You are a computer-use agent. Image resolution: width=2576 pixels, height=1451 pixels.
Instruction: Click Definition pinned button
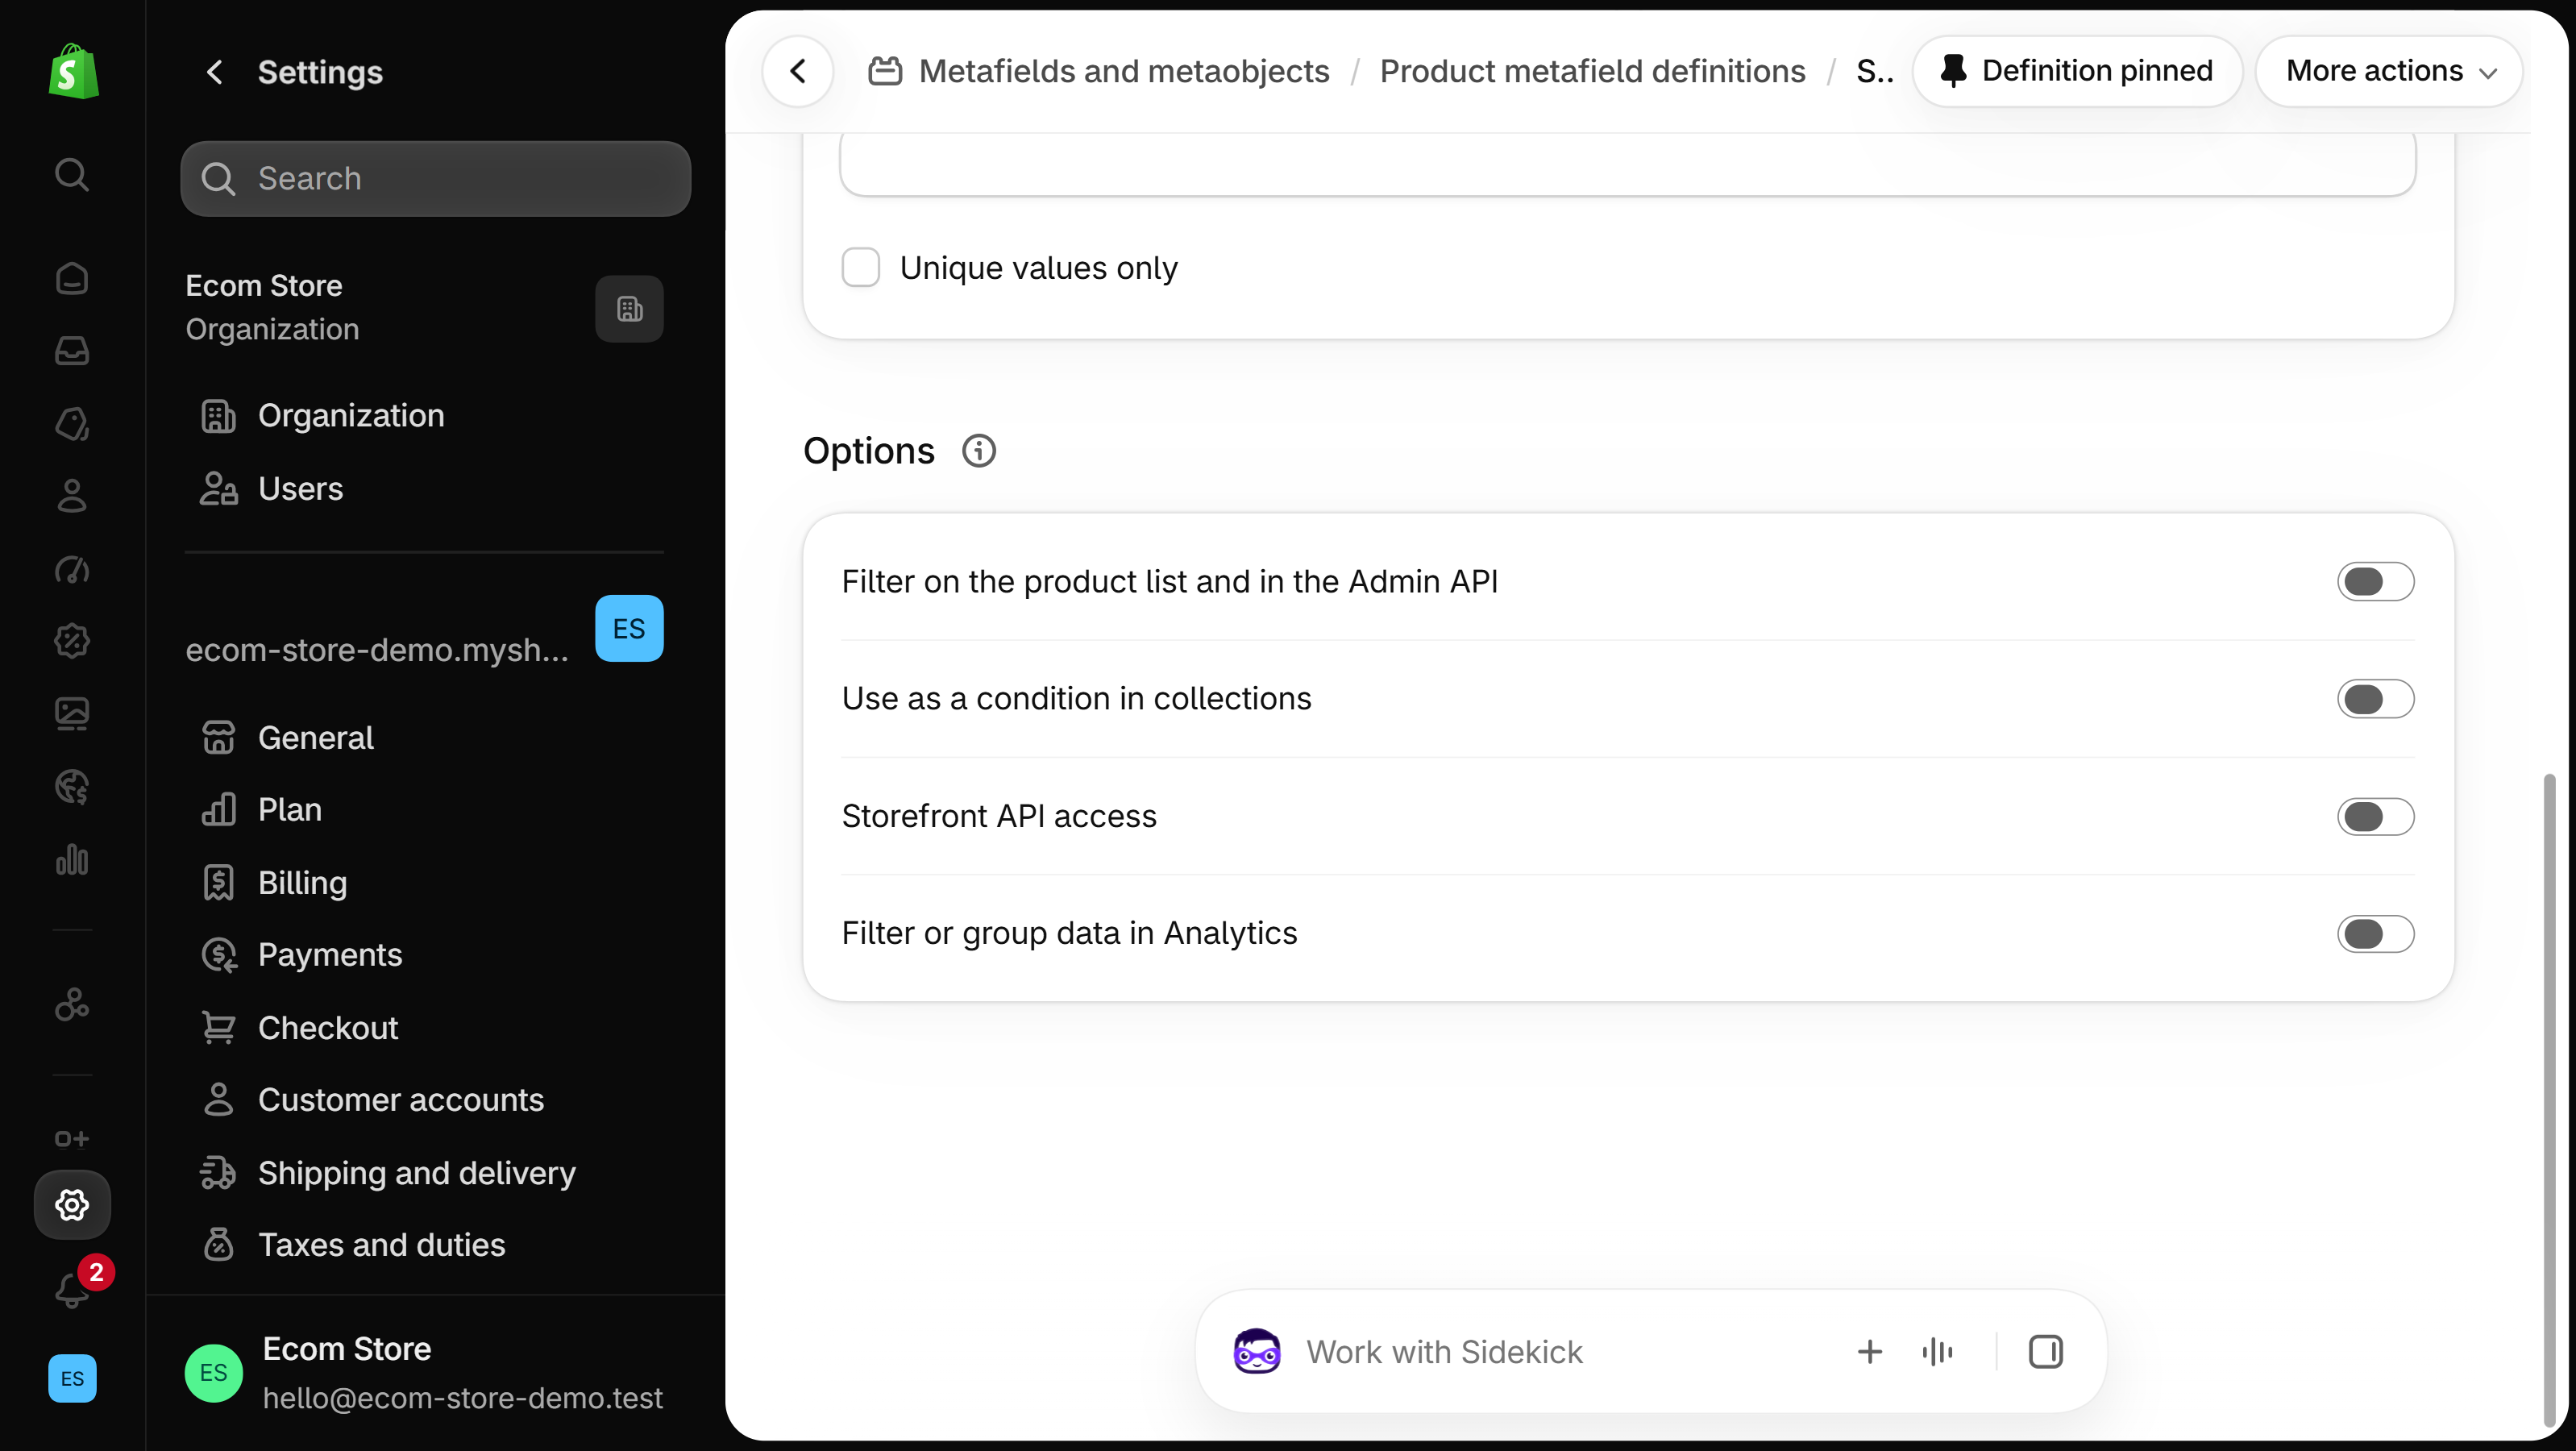coord(2077,71)
